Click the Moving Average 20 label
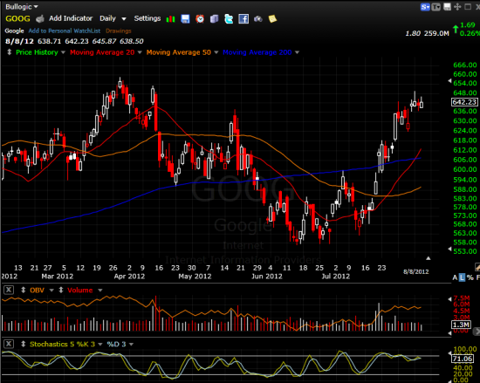 click(102, 52)
